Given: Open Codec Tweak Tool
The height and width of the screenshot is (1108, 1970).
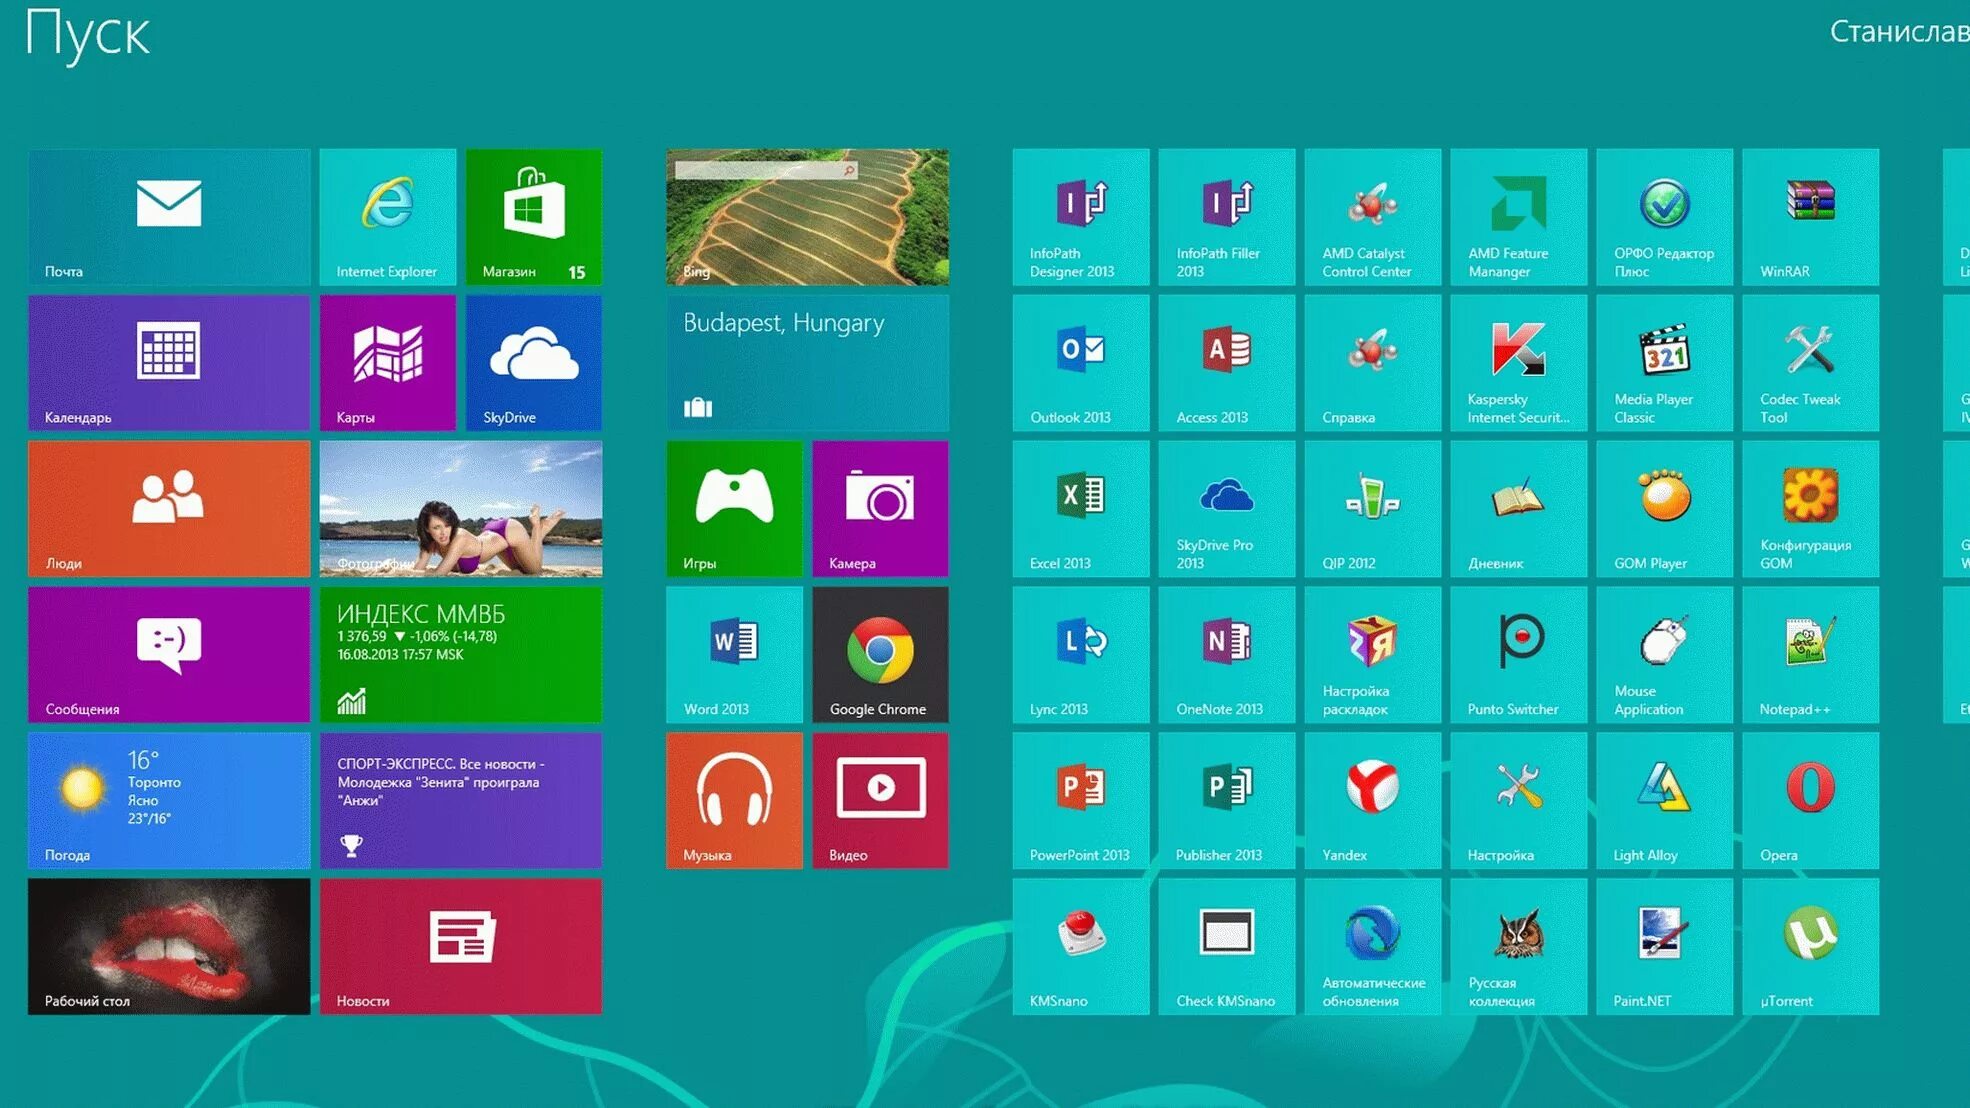Looking at the screenshot, I should [x=1811, y=363].
